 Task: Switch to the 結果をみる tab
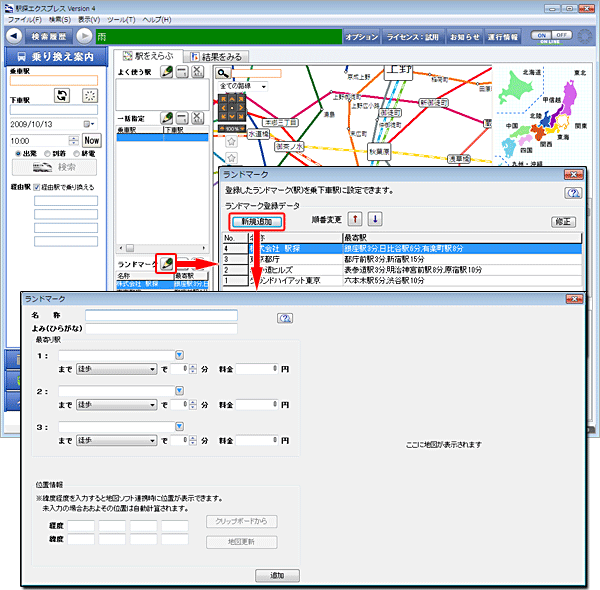coord(218,56)
